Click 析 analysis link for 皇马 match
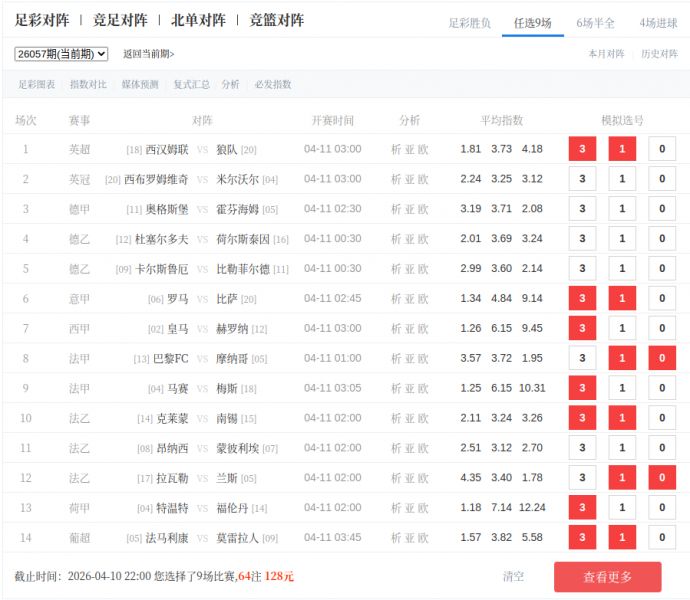Image resolution: width=690 pixels, height=600 pixels. tap(395, 329)
